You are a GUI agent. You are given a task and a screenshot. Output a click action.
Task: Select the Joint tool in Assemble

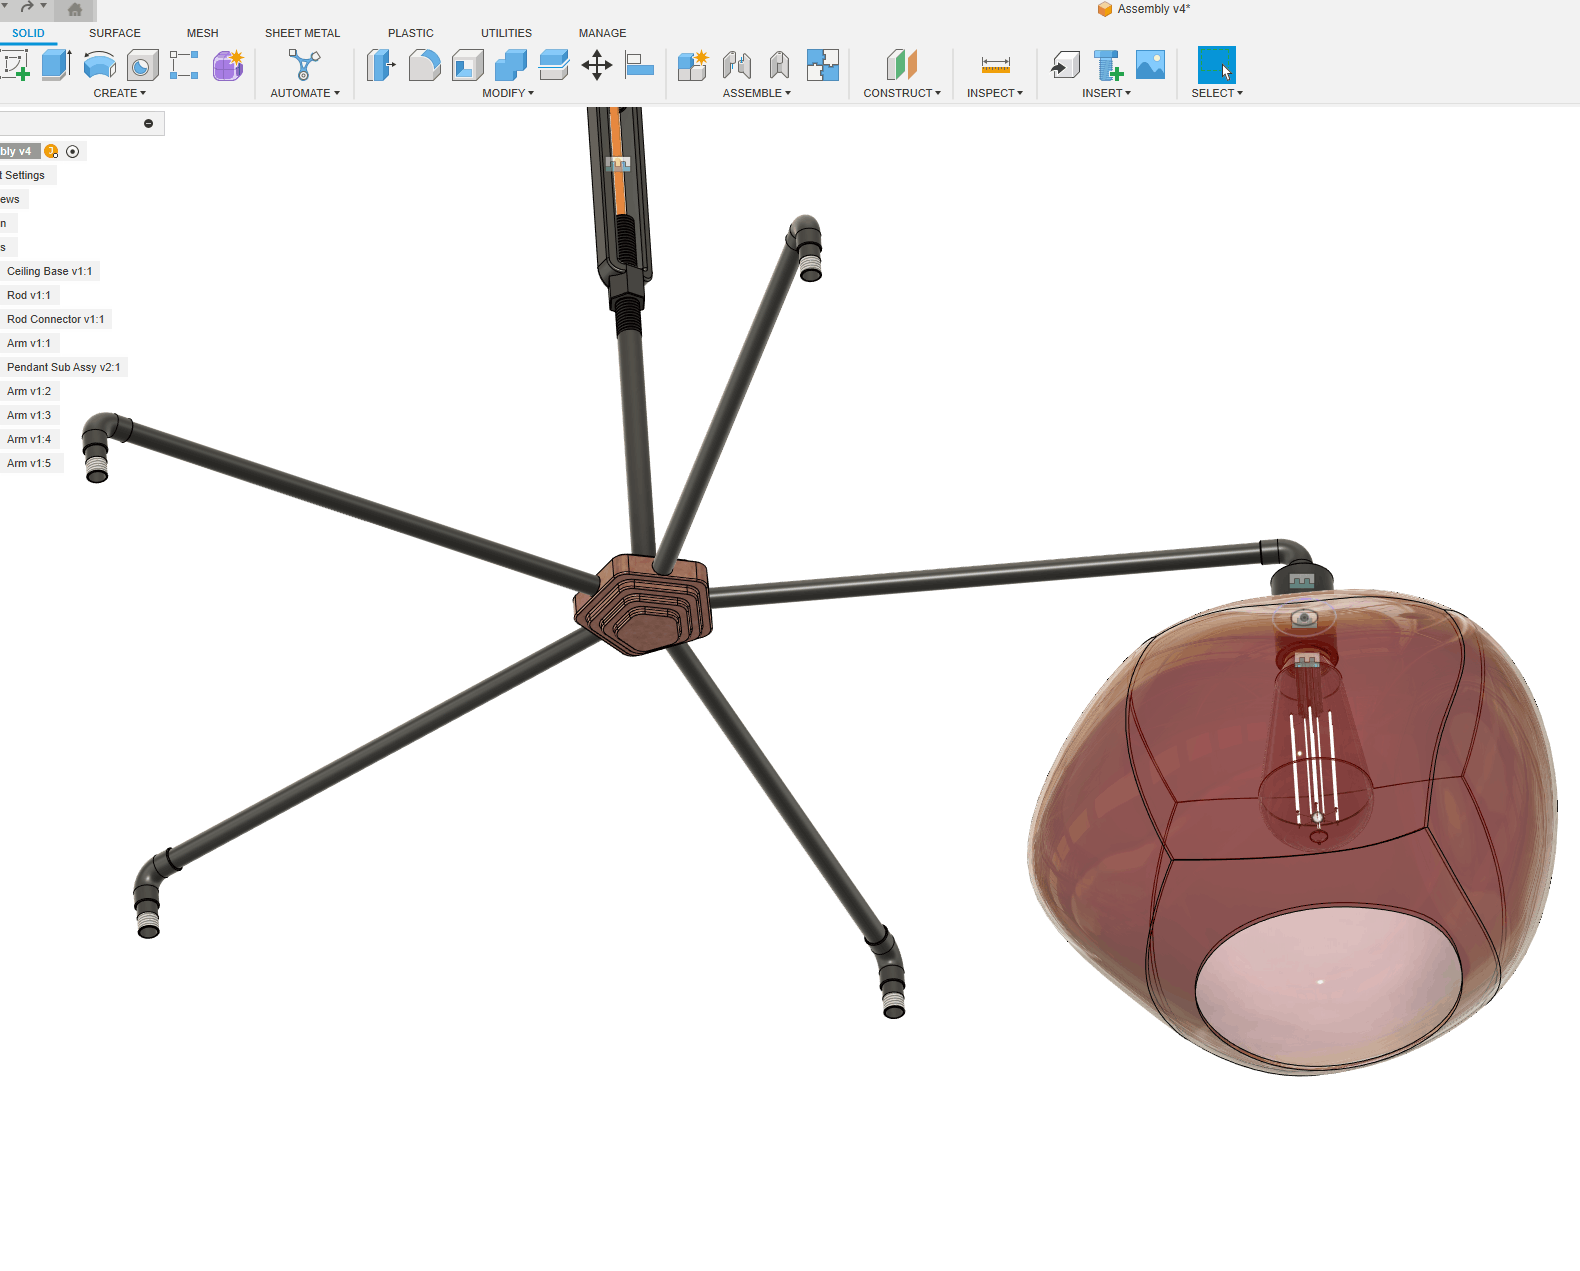737,66
